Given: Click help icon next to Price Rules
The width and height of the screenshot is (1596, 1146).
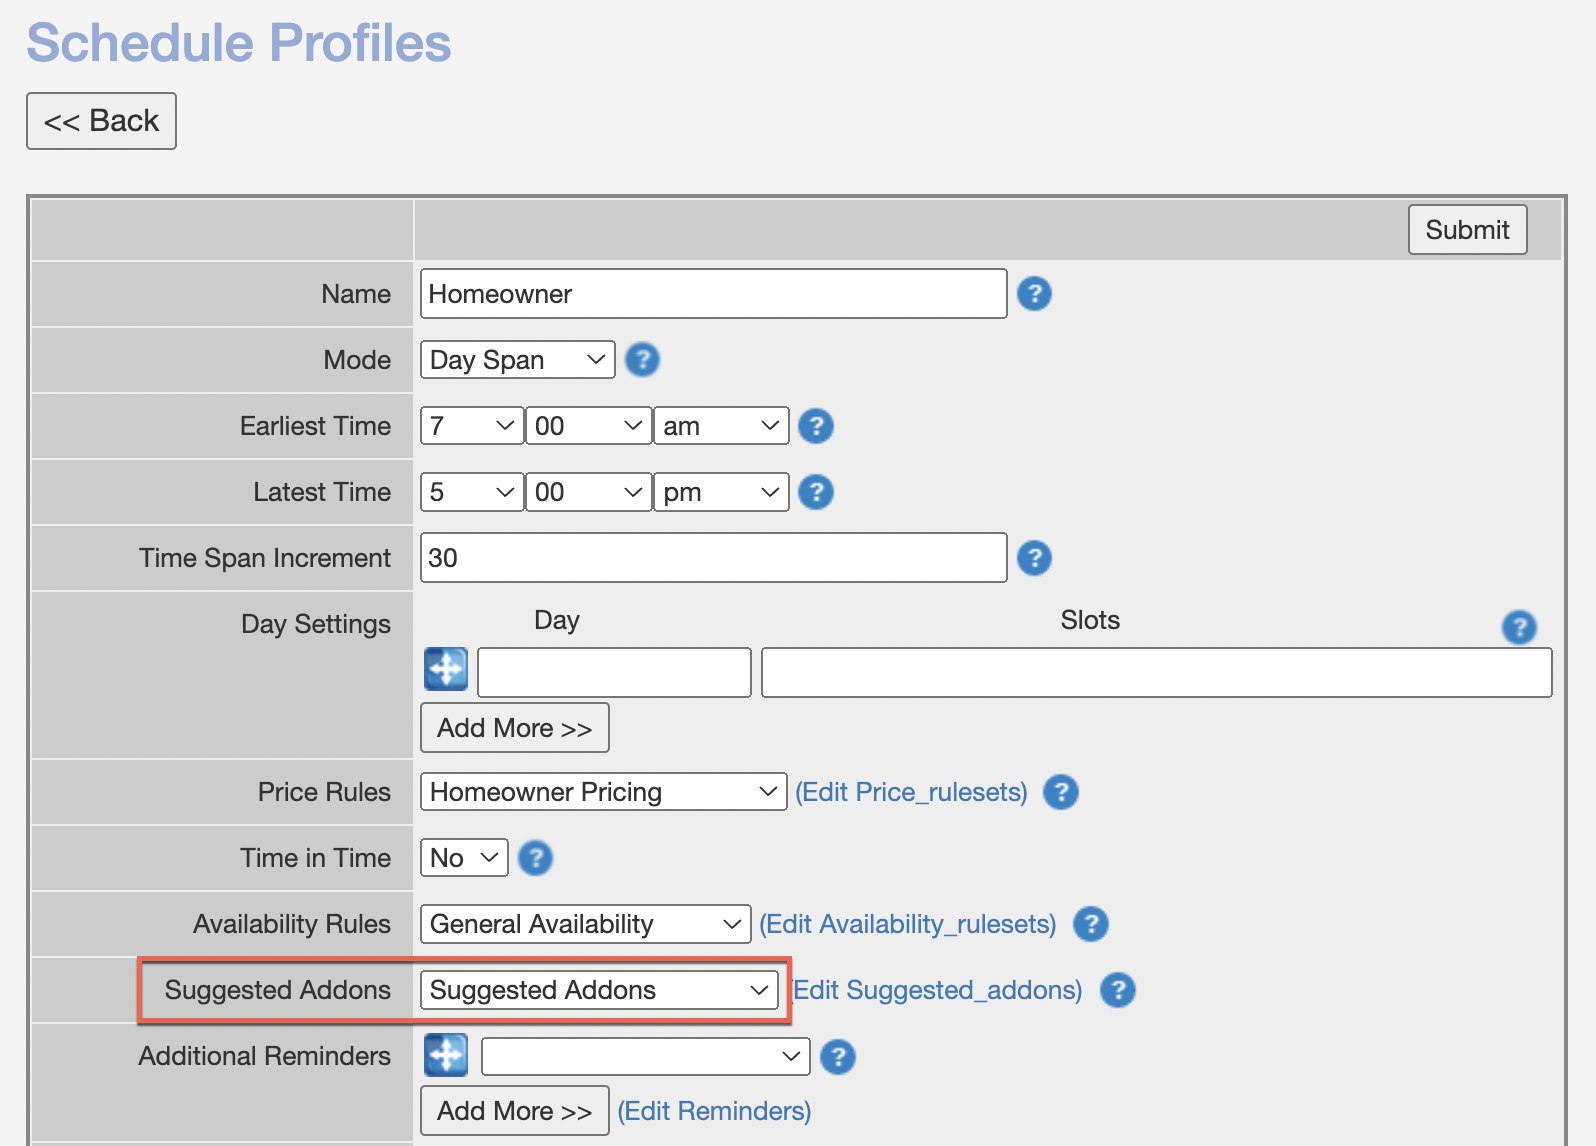Looking at the screenshot, I should [x=1060, y=792].
